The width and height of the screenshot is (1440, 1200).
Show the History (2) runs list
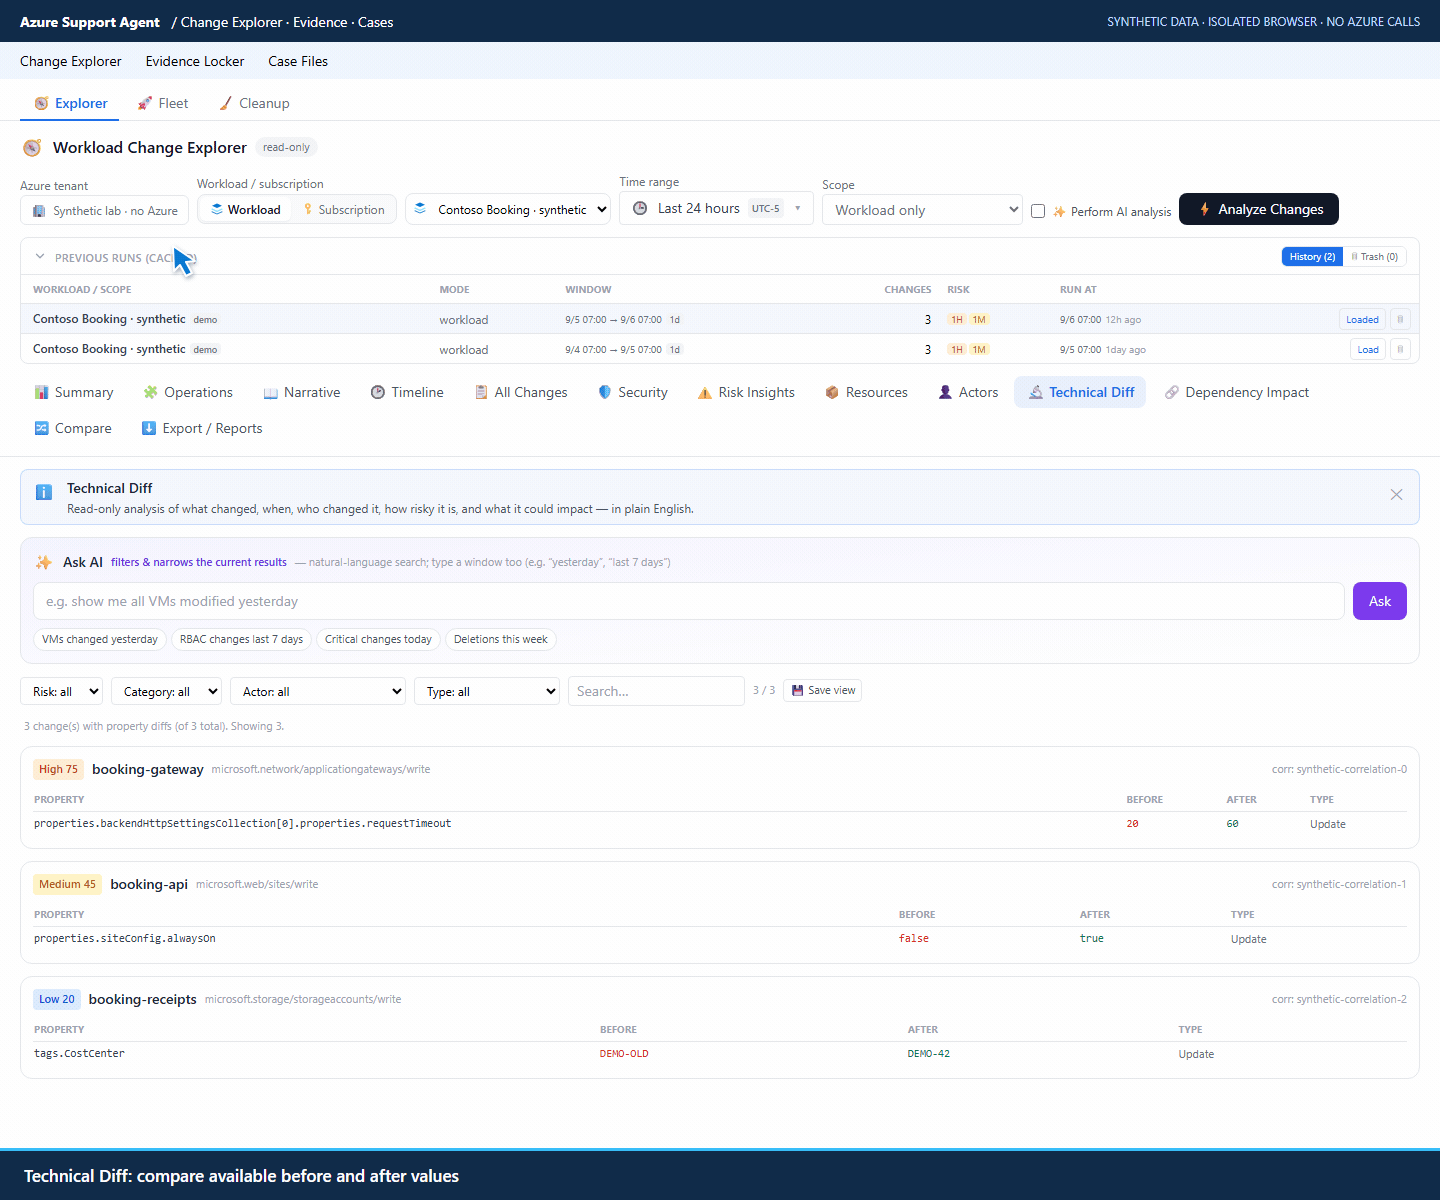[1312, 257]
